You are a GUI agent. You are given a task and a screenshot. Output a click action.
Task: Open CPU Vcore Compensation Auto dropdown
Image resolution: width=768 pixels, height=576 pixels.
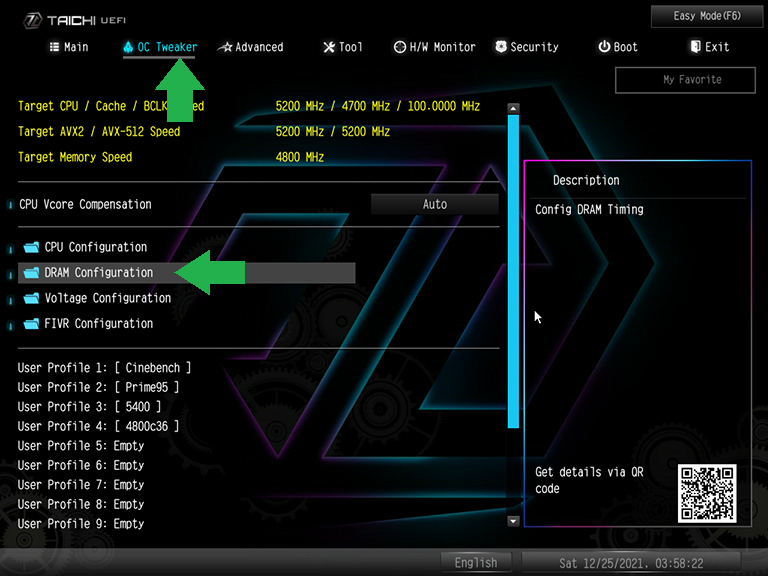[x=434, y=204]
